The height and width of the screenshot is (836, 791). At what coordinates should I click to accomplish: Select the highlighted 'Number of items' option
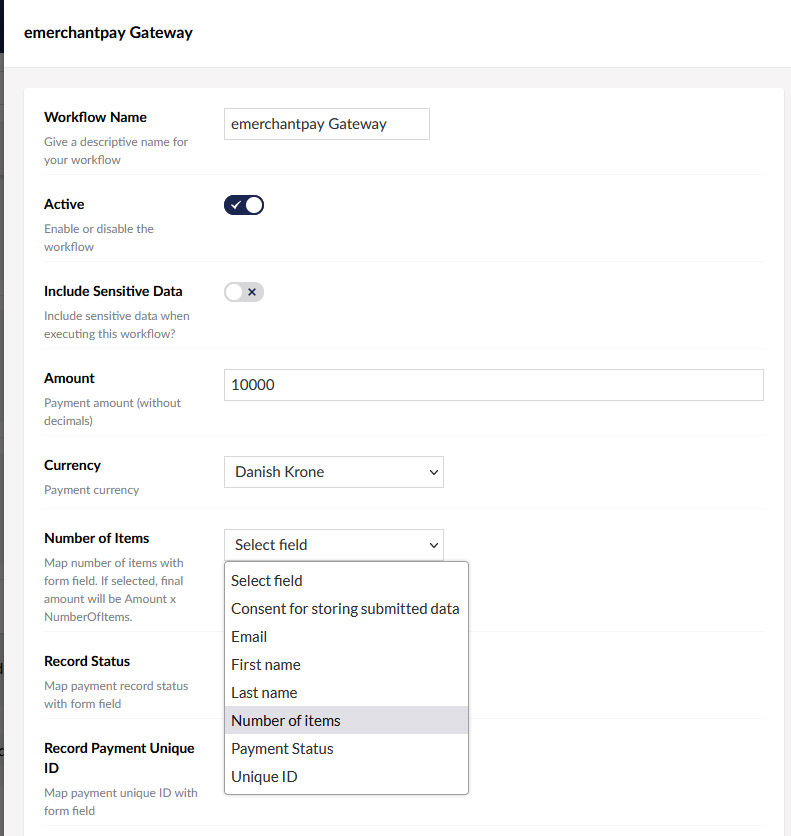(346, 721)
